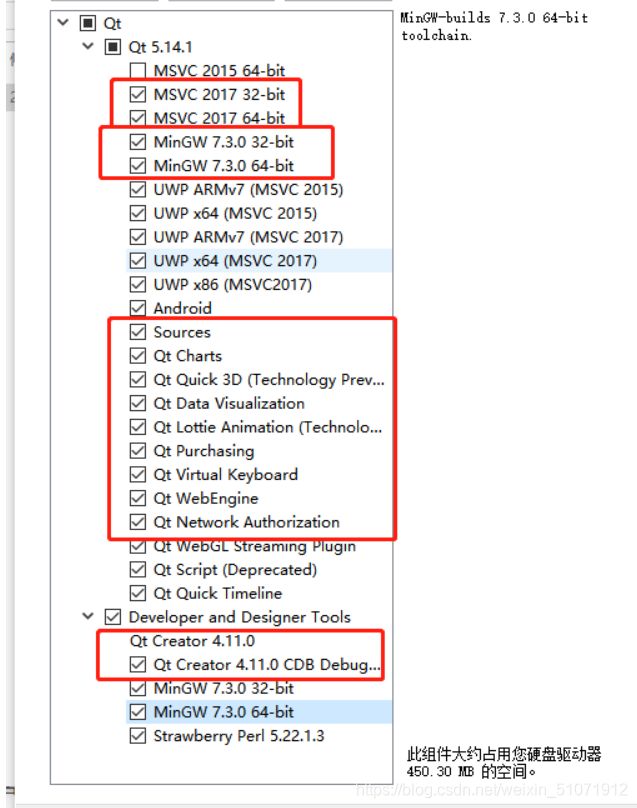Uncheck UWP x64 (MSVC 2015)
Screen dimensions: 637x808
coord(138,213)
